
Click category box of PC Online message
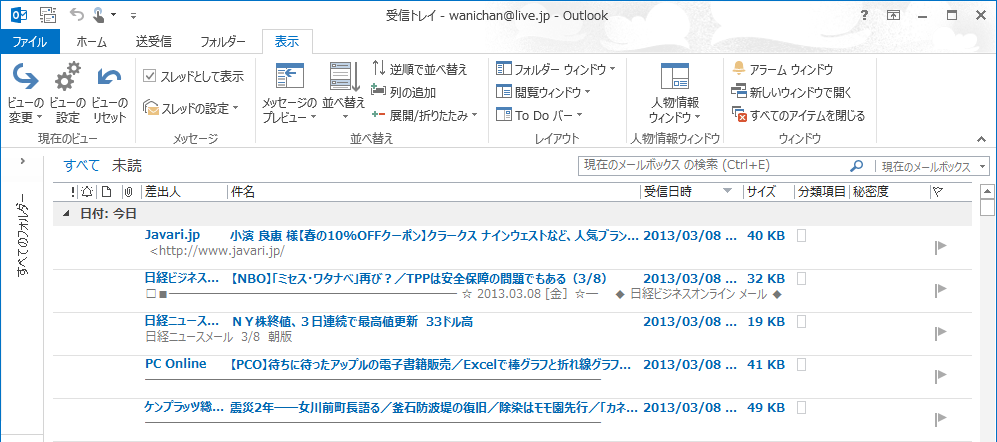[802, 364]
